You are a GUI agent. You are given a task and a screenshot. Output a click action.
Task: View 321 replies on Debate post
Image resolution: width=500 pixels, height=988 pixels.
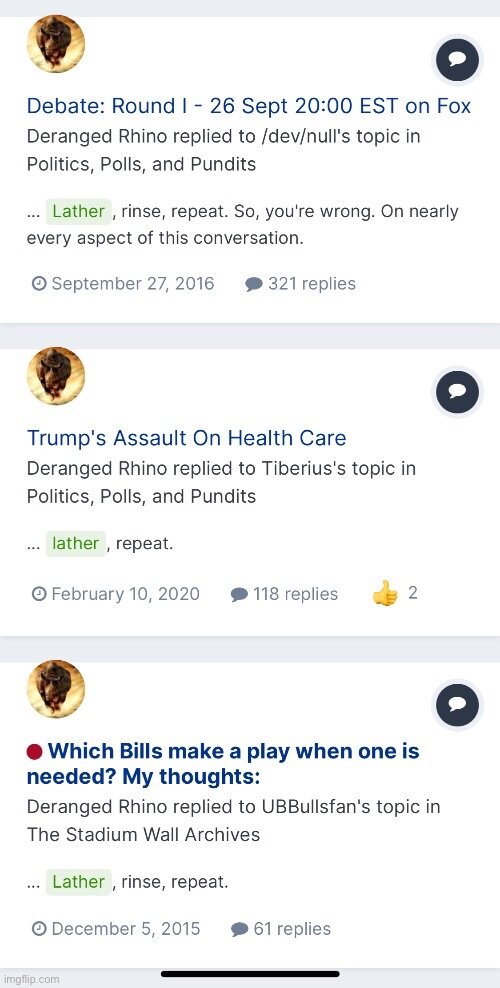tap(300, 284)
